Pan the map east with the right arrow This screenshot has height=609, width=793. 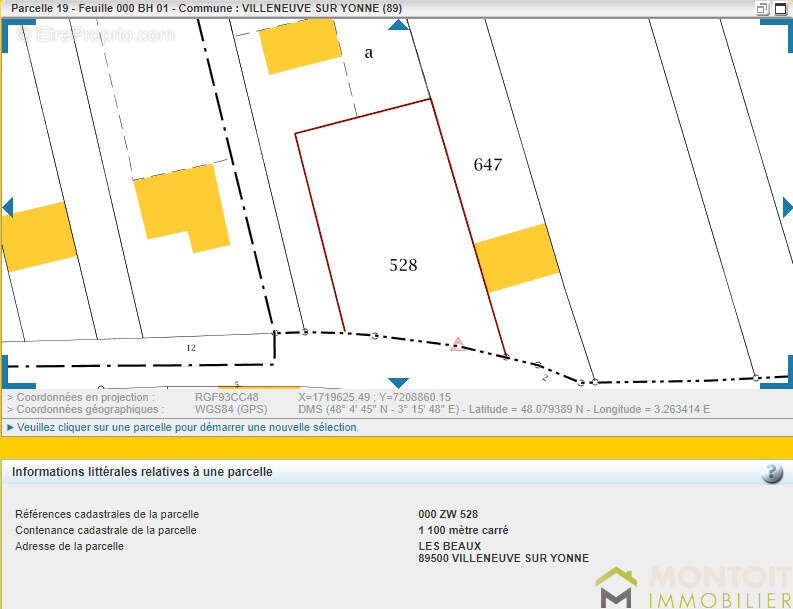coord(787,208)
